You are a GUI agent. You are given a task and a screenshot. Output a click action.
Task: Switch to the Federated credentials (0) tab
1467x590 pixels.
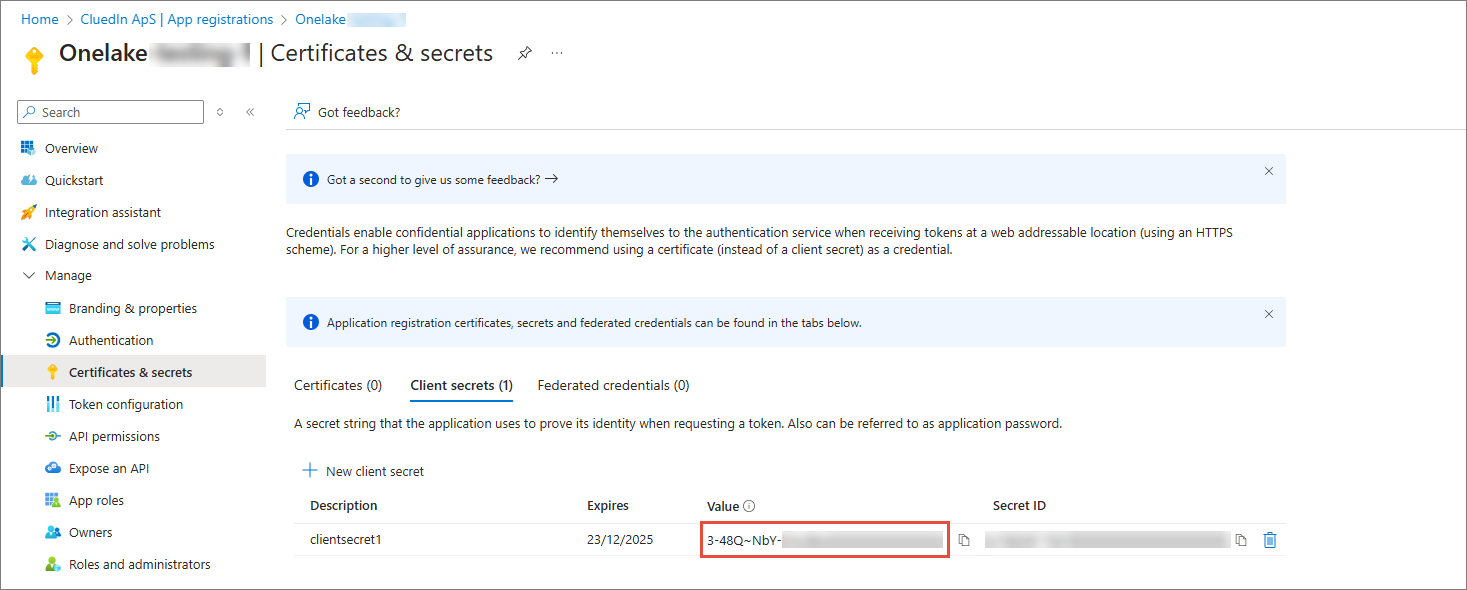(x=613, y=385)
